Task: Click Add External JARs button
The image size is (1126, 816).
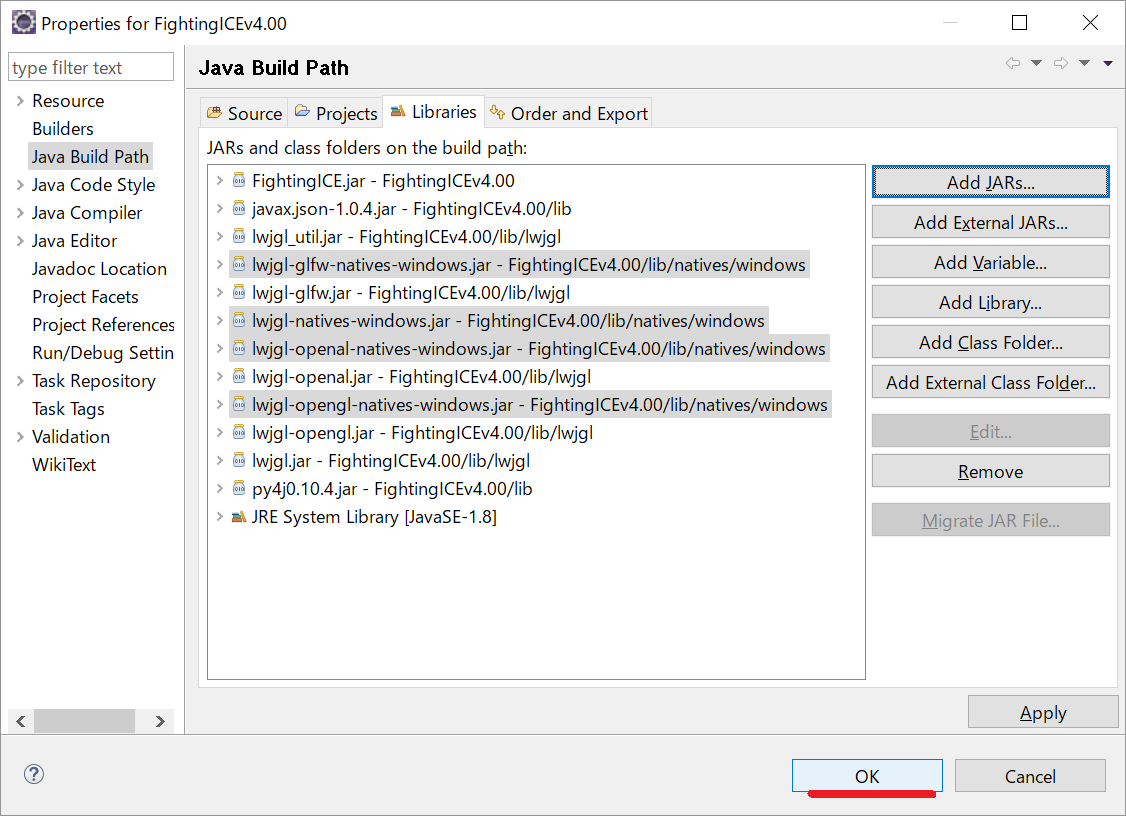Action: 990,223
